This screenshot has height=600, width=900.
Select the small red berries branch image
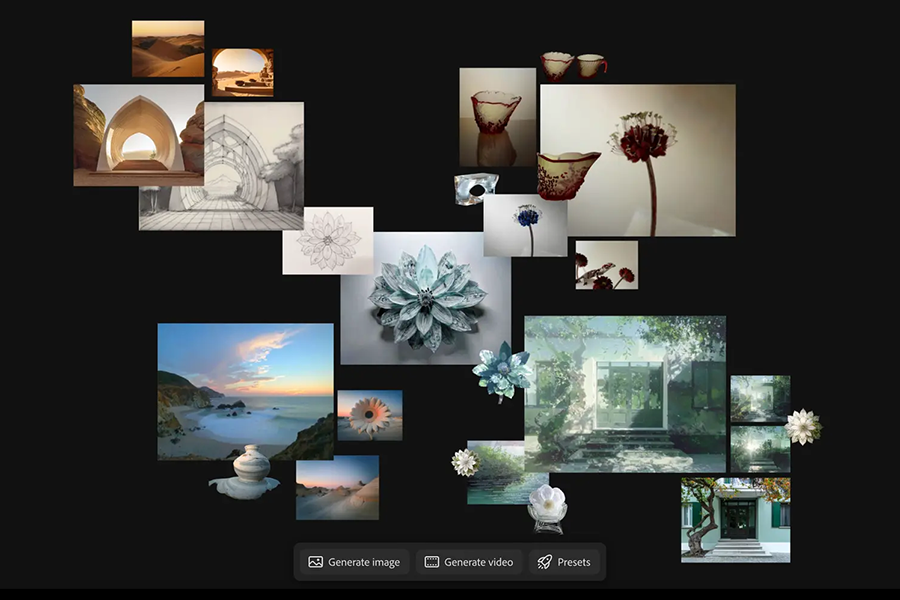pos(607,265)
